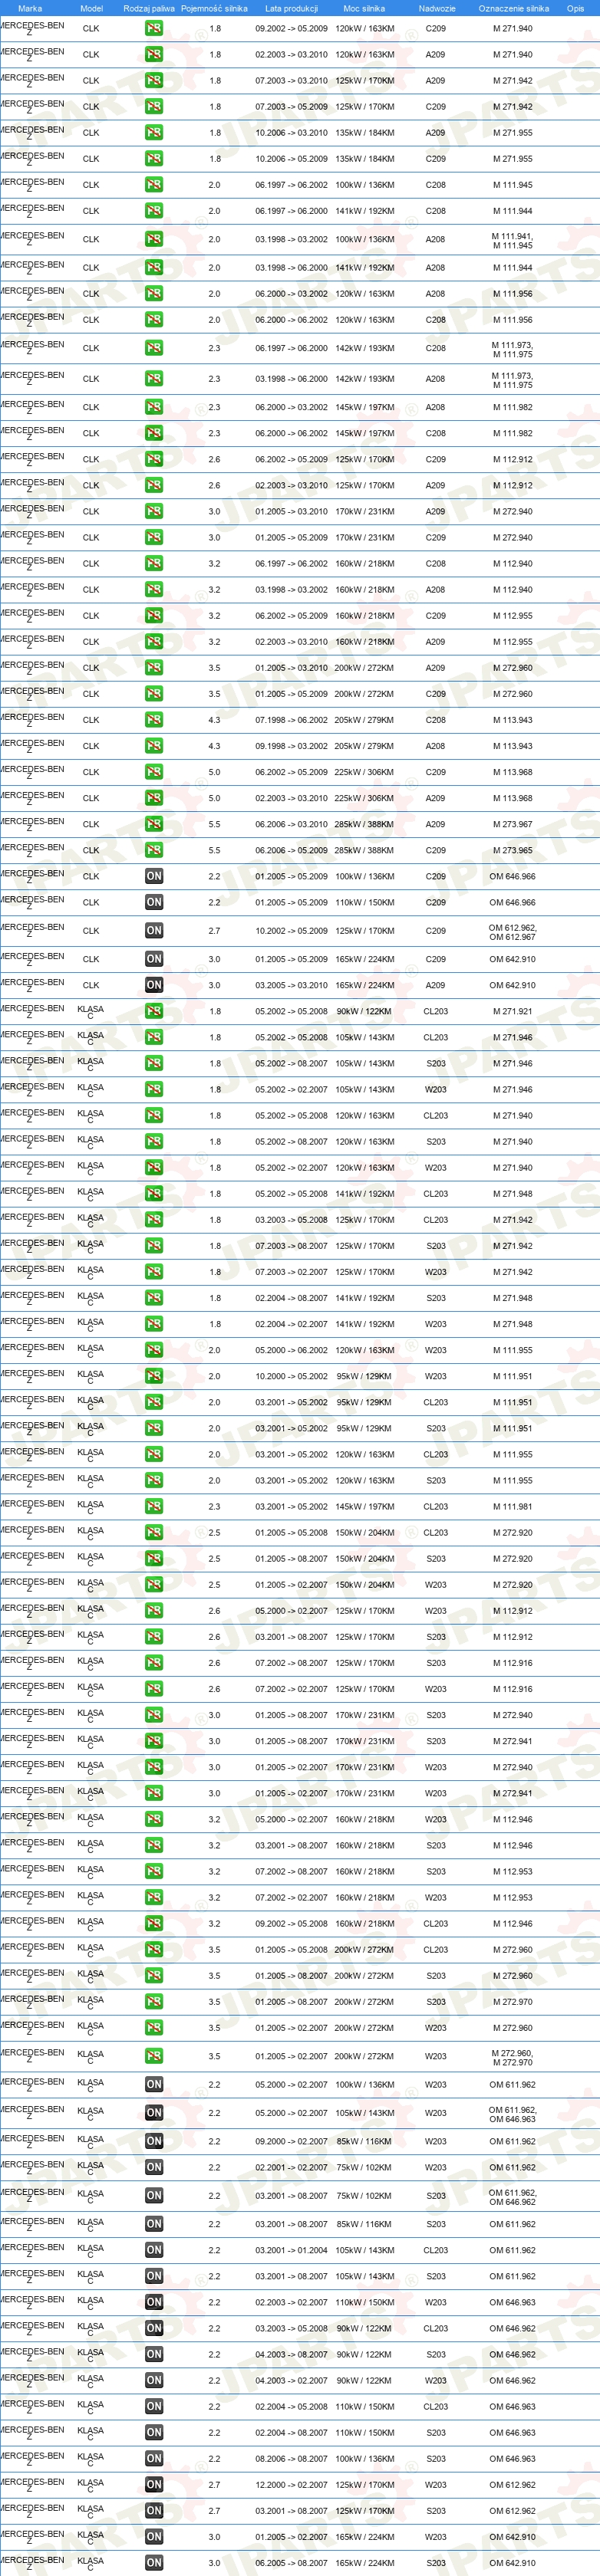This screenshot has width=600, height=2576.
Task: Click petrol icon in KLASA C CL203 M 111.981 row
Action: pos(153,1506)
